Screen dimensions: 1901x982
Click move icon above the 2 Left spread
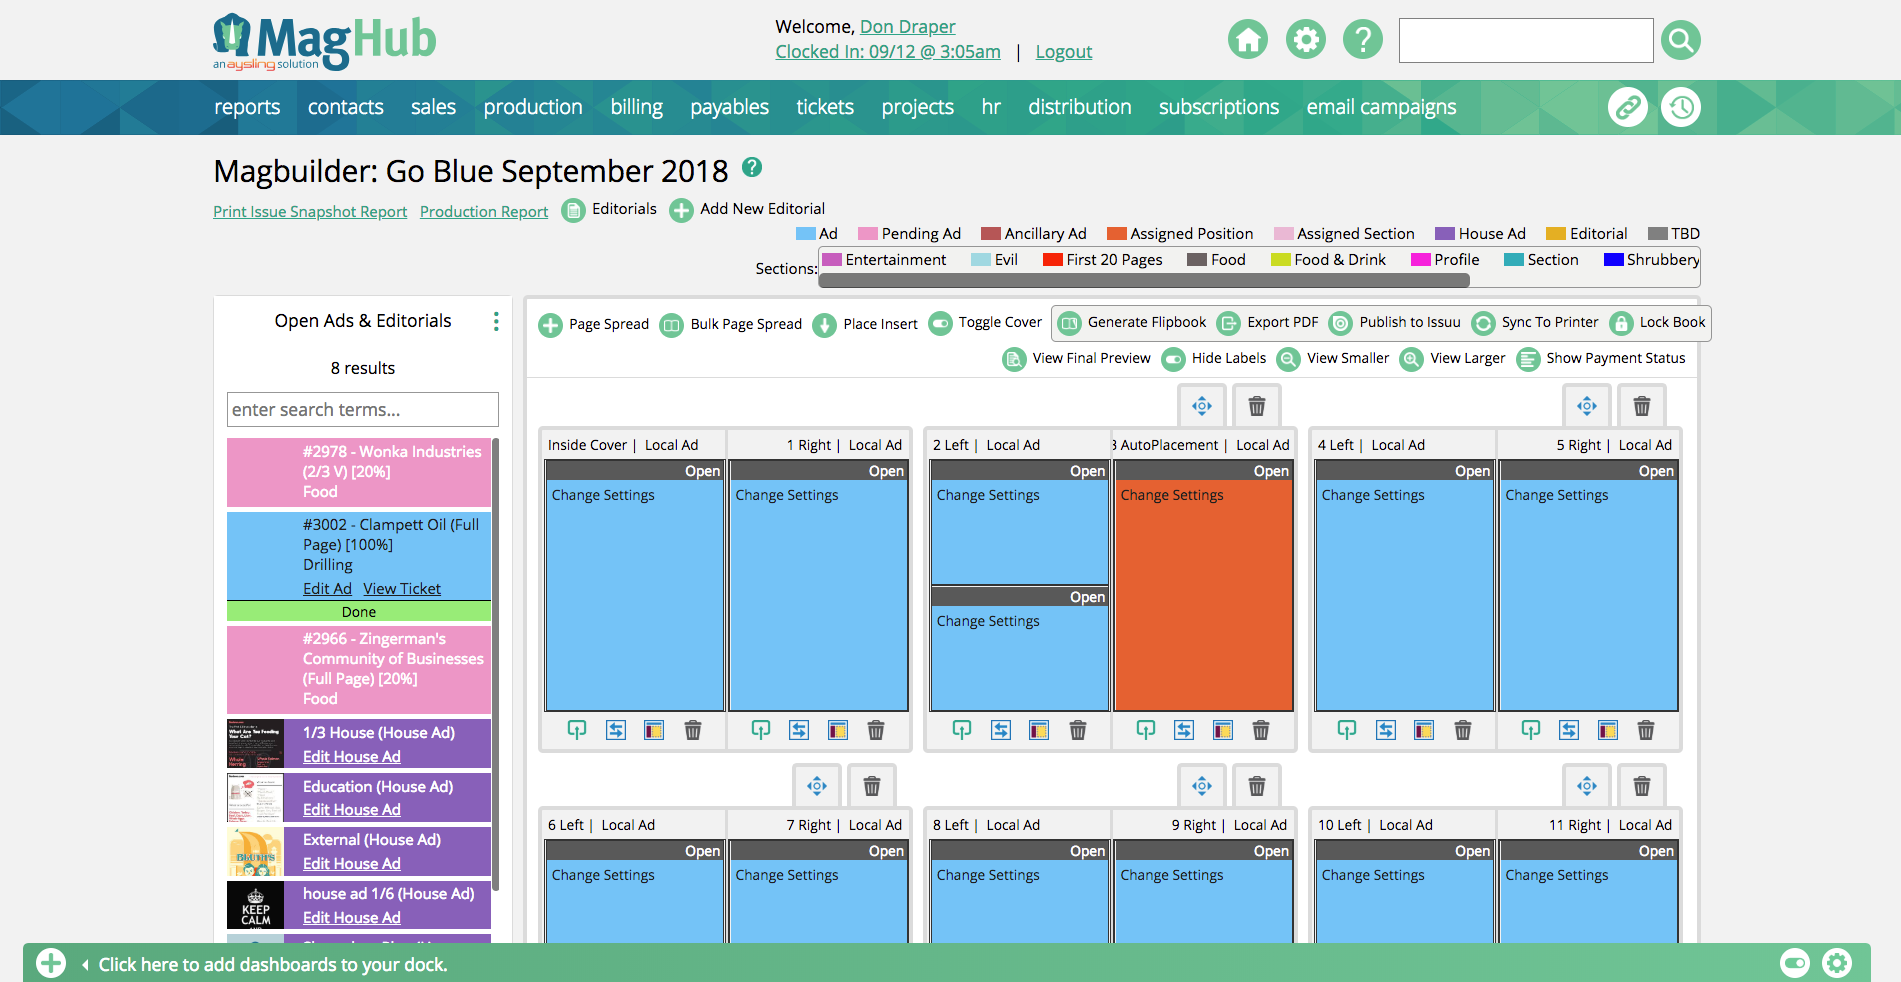pos(1202,406)
